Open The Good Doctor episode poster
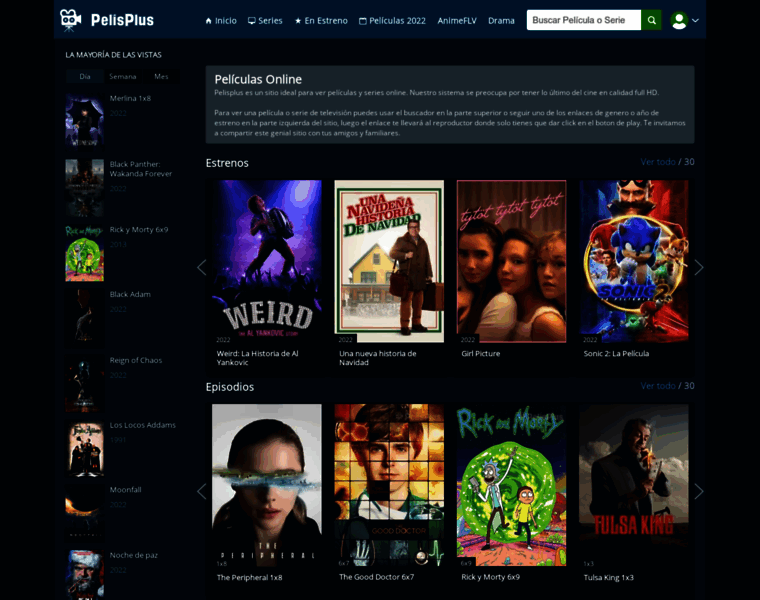The width and height of the screenshot is (760, 600). [389, 485]
